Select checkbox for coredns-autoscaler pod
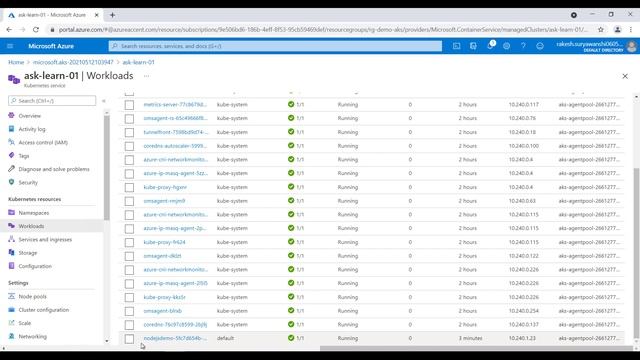This screenshot has width=640, height=360. 129,146
